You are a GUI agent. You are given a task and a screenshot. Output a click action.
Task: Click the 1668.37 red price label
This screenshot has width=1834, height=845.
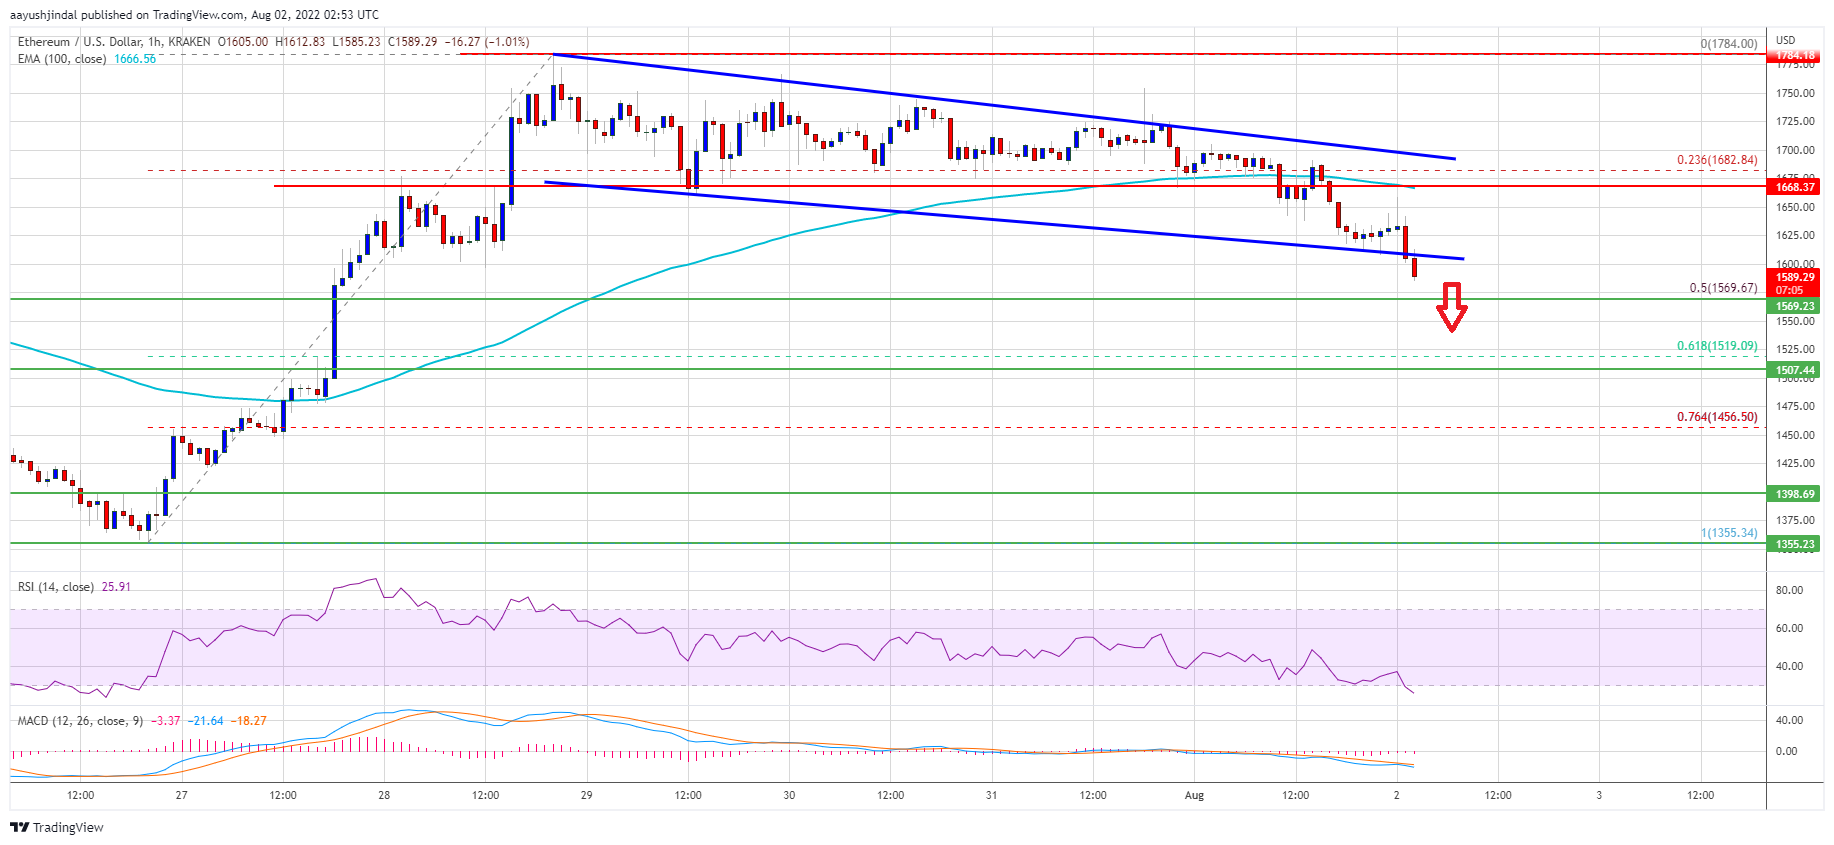click(x=1794, y=187)
